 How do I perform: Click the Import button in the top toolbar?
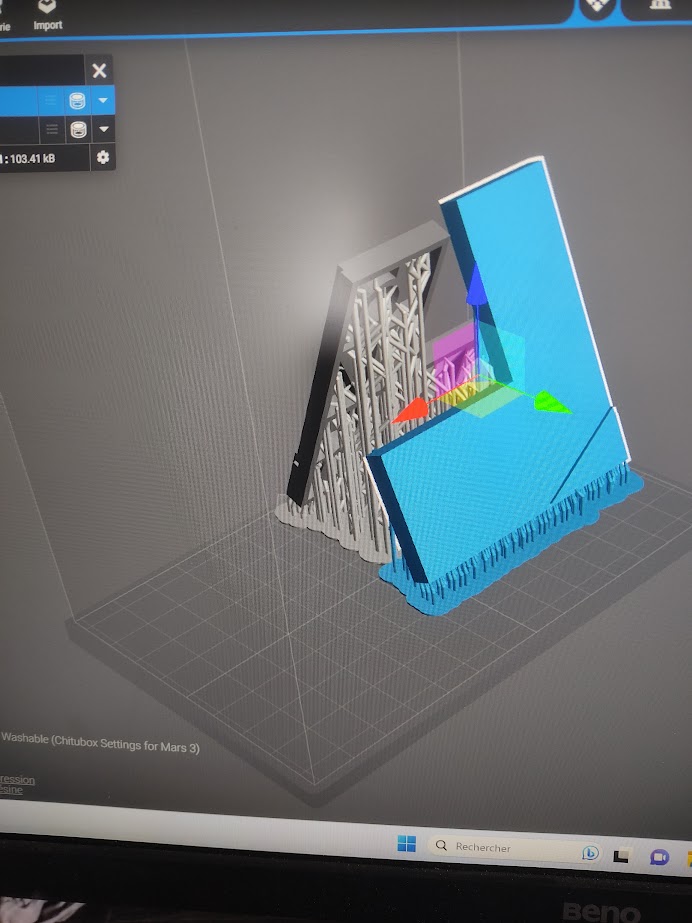click(x=48, y=15)
